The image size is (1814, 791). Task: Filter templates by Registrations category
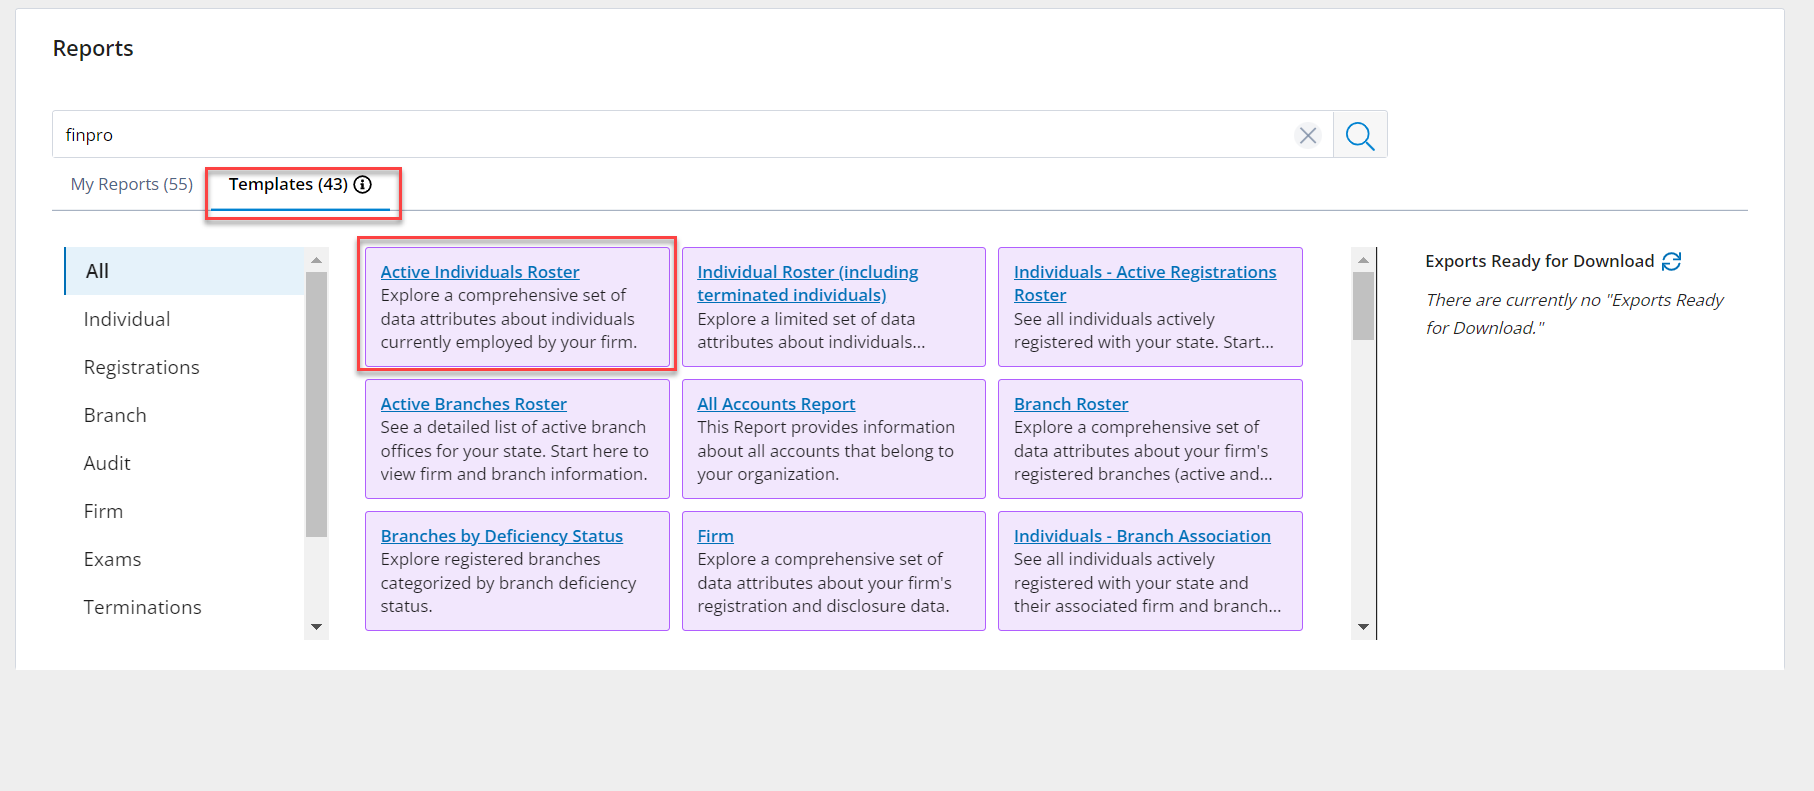(141, 368)
